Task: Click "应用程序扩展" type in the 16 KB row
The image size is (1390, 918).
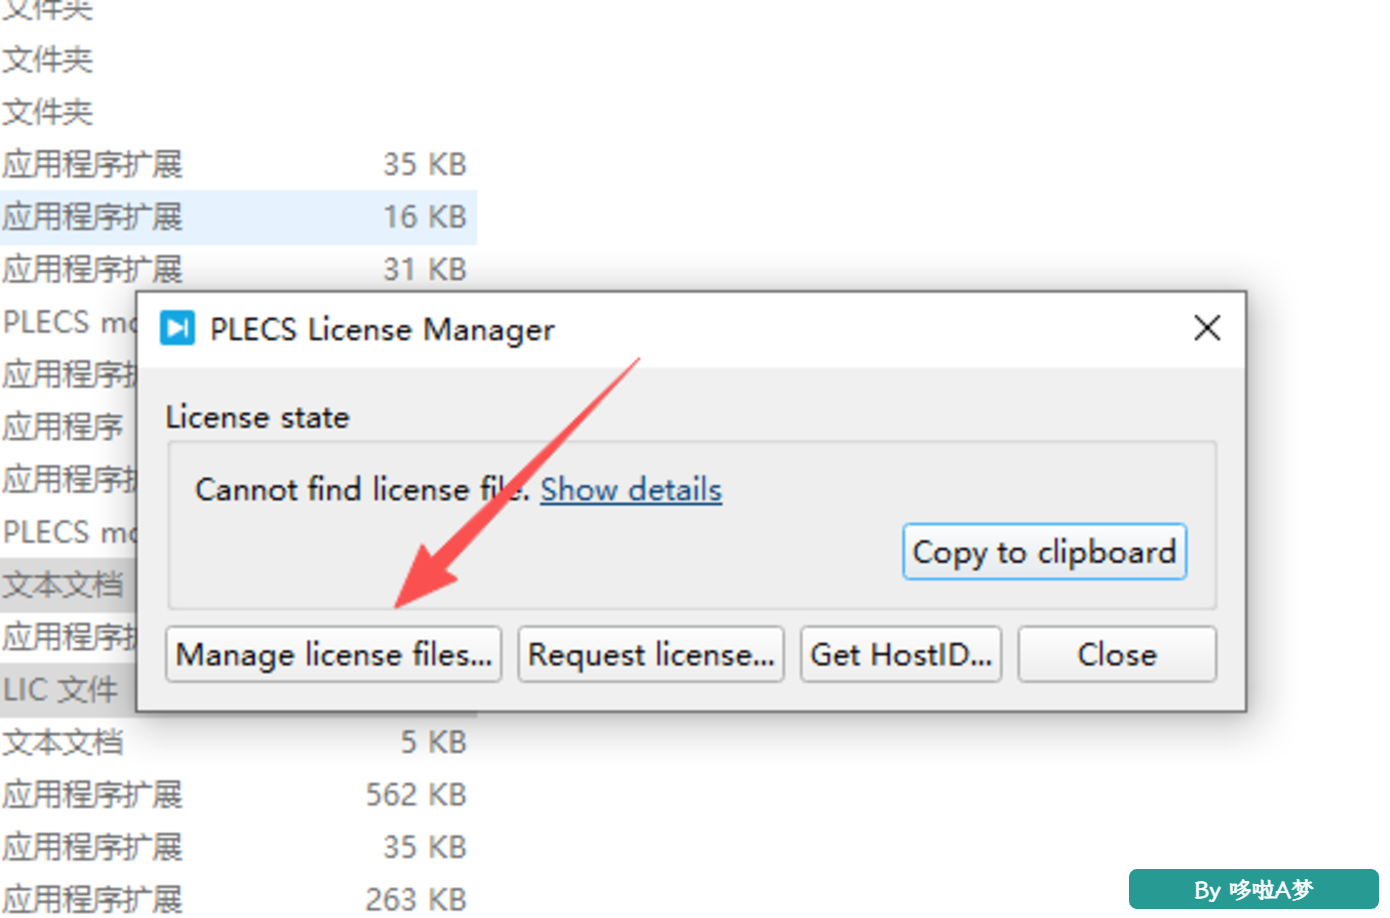Action: tap(93, 217)
